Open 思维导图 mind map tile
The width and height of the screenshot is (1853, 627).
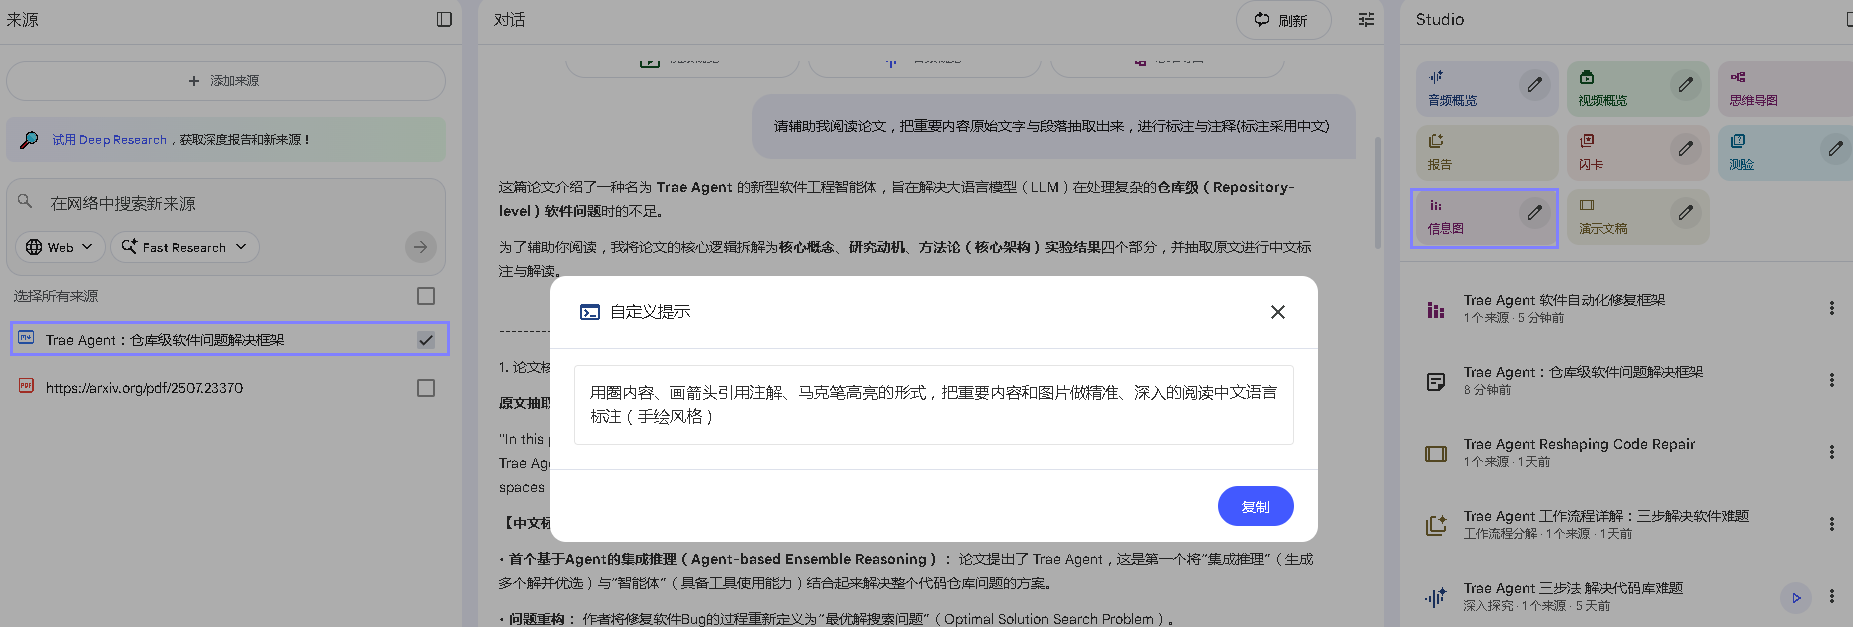[x=1785, y=89]
